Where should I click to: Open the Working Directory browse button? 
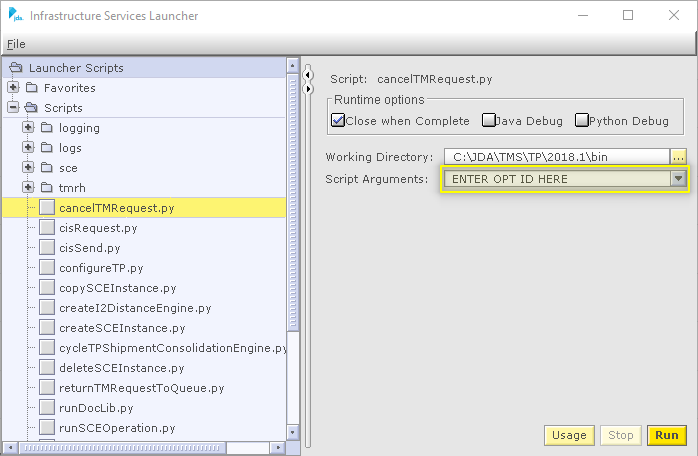tap(678, 157)
